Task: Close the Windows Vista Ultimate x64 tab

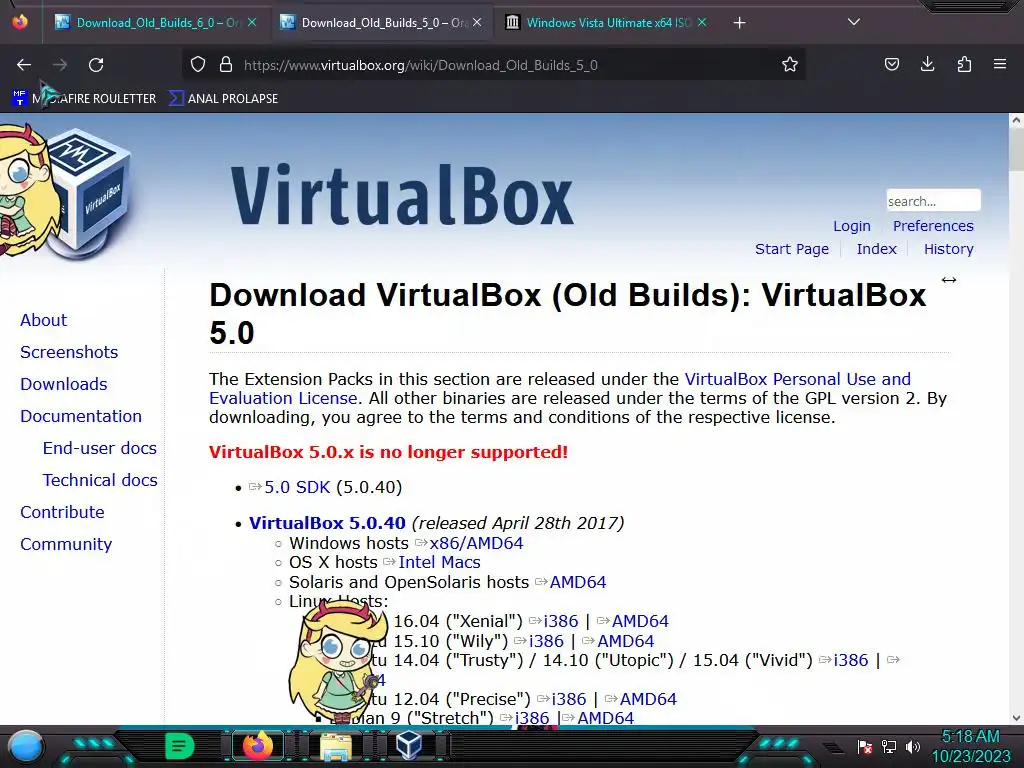Action: [x=702, y=22]
